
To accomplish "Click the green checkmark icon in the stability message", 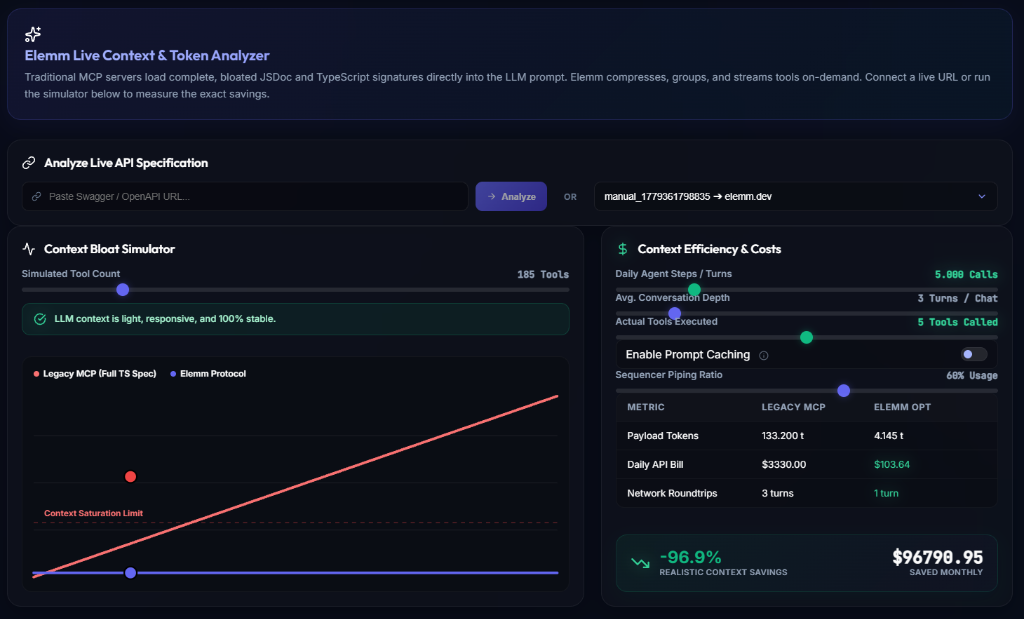I will tap(40, 319).
